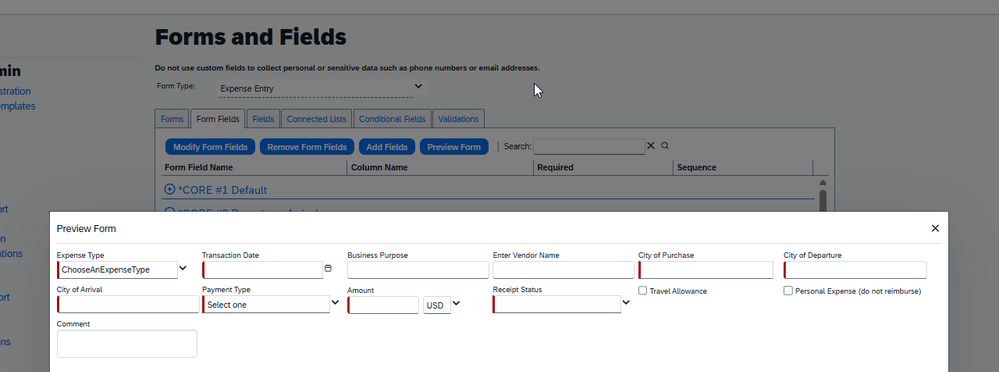Clear the search box with X icon
This screenshot has width=999, height=372.
pos(650,146)
